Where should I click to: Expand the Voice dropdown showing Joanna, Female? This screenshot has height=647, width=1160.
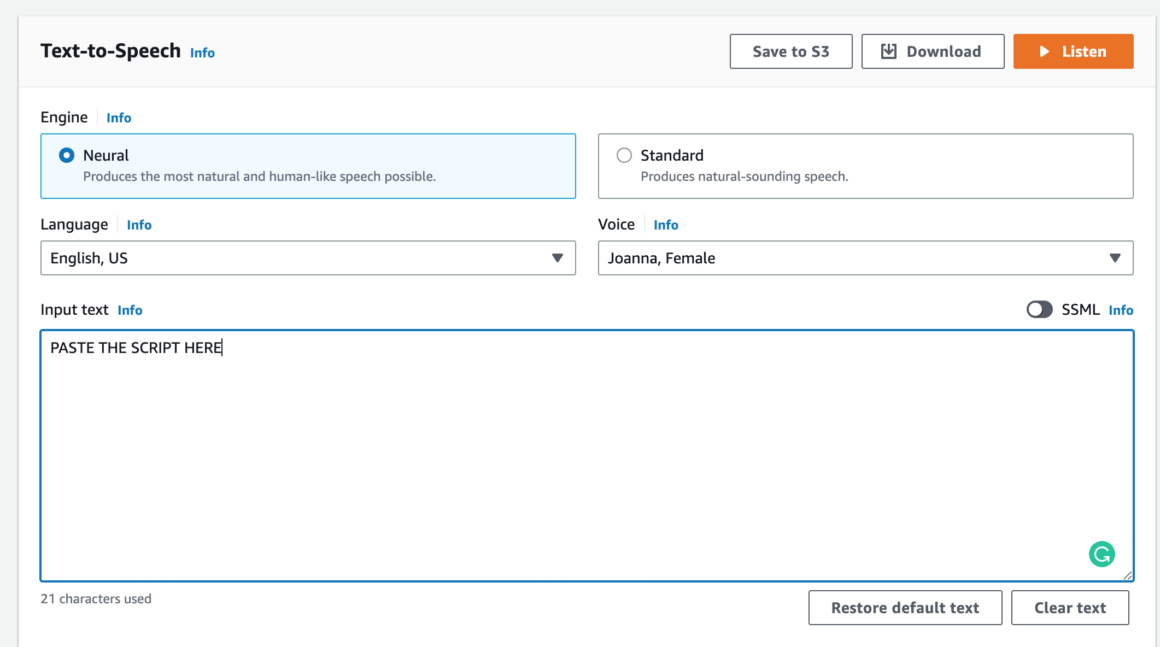[x=864, y=258]
